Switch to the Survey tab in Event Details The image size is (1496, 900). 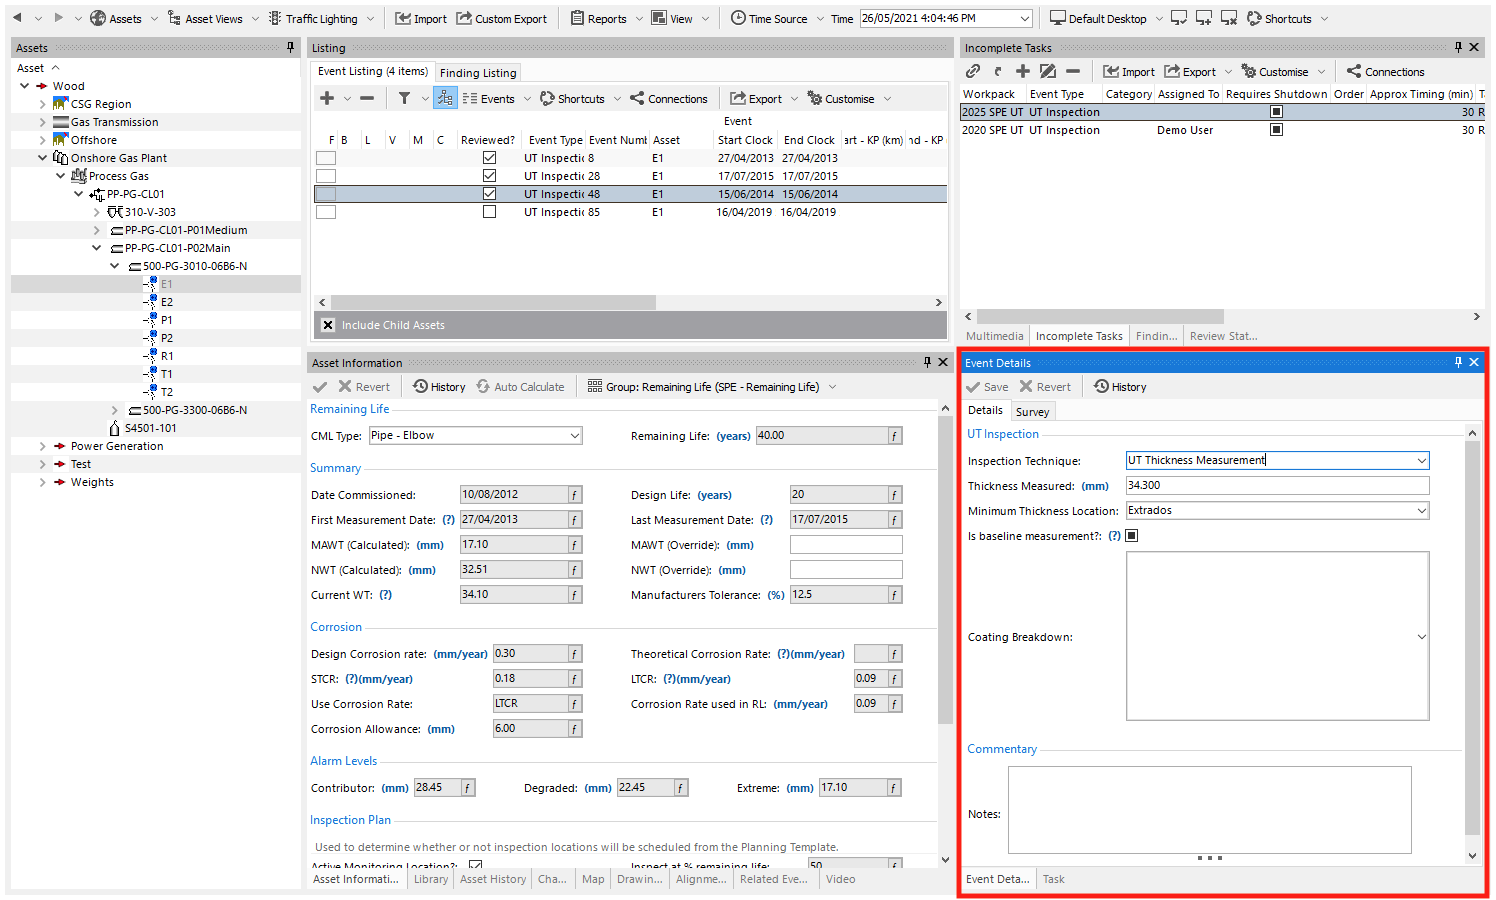[1032, 412]
